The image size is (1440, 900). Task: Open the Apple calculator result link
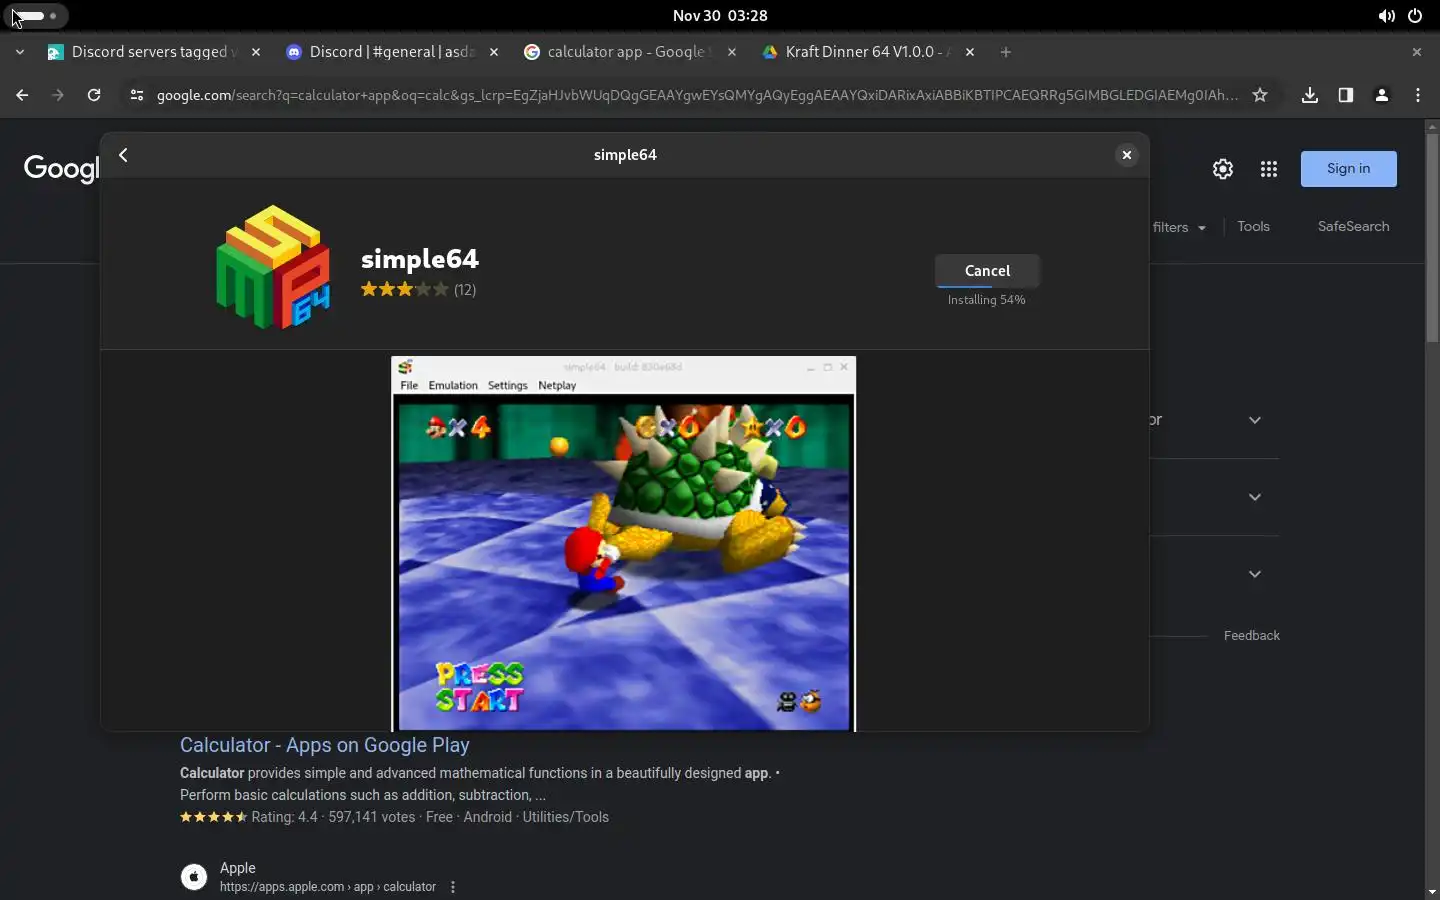tap(327, 887)
